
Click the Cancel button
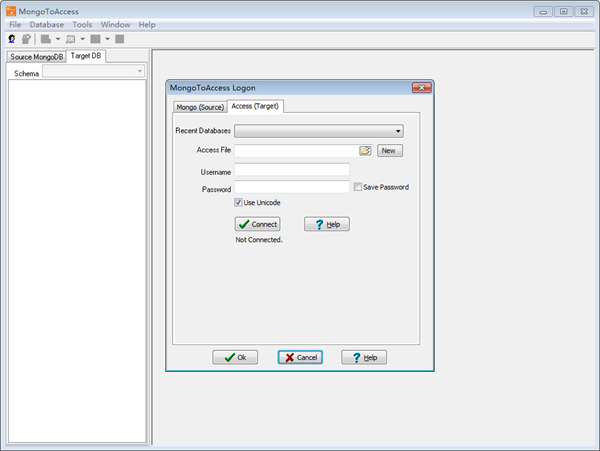pos(300,357)
